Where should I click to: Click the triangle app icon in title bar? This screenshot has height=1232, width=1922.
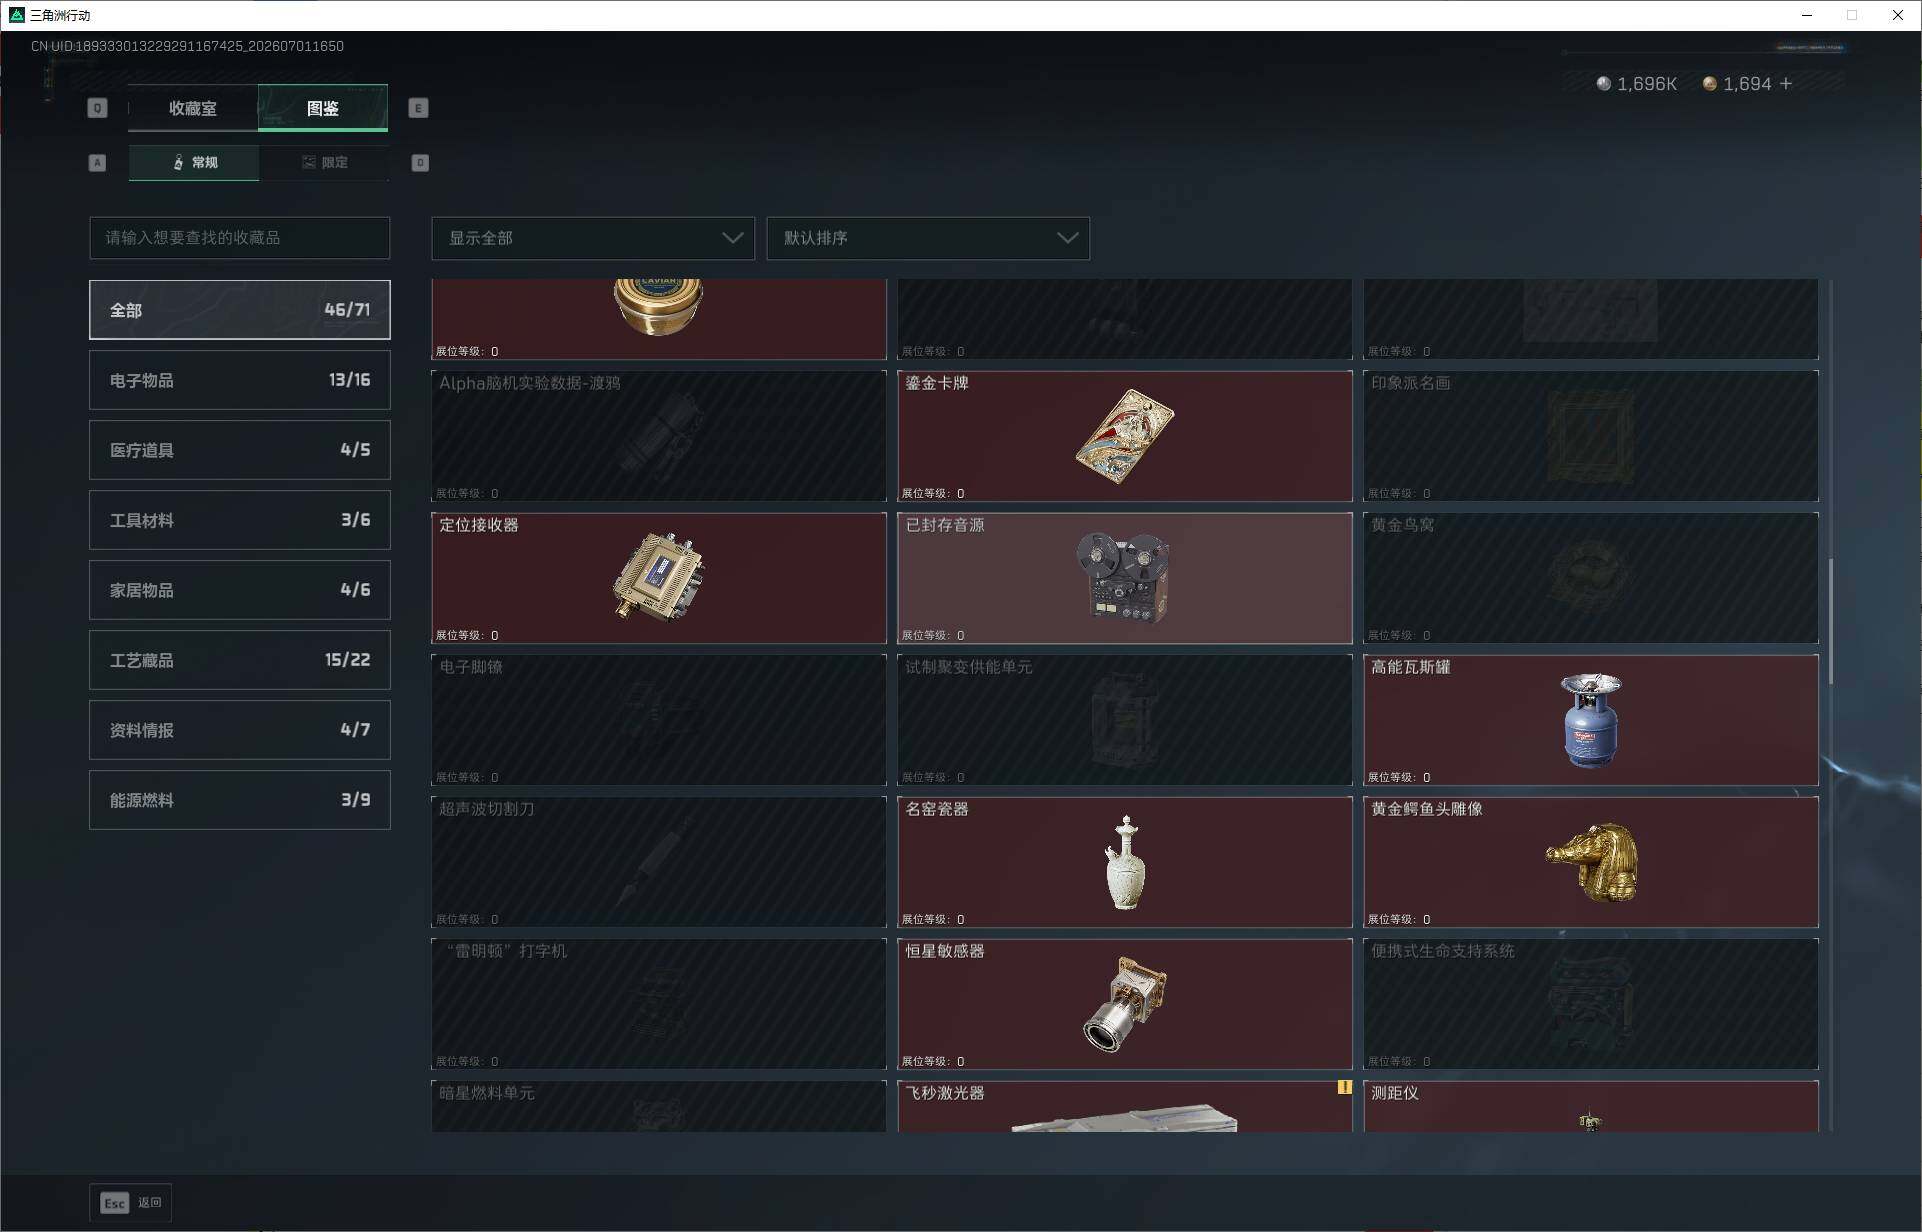click(x=16, y=15)
